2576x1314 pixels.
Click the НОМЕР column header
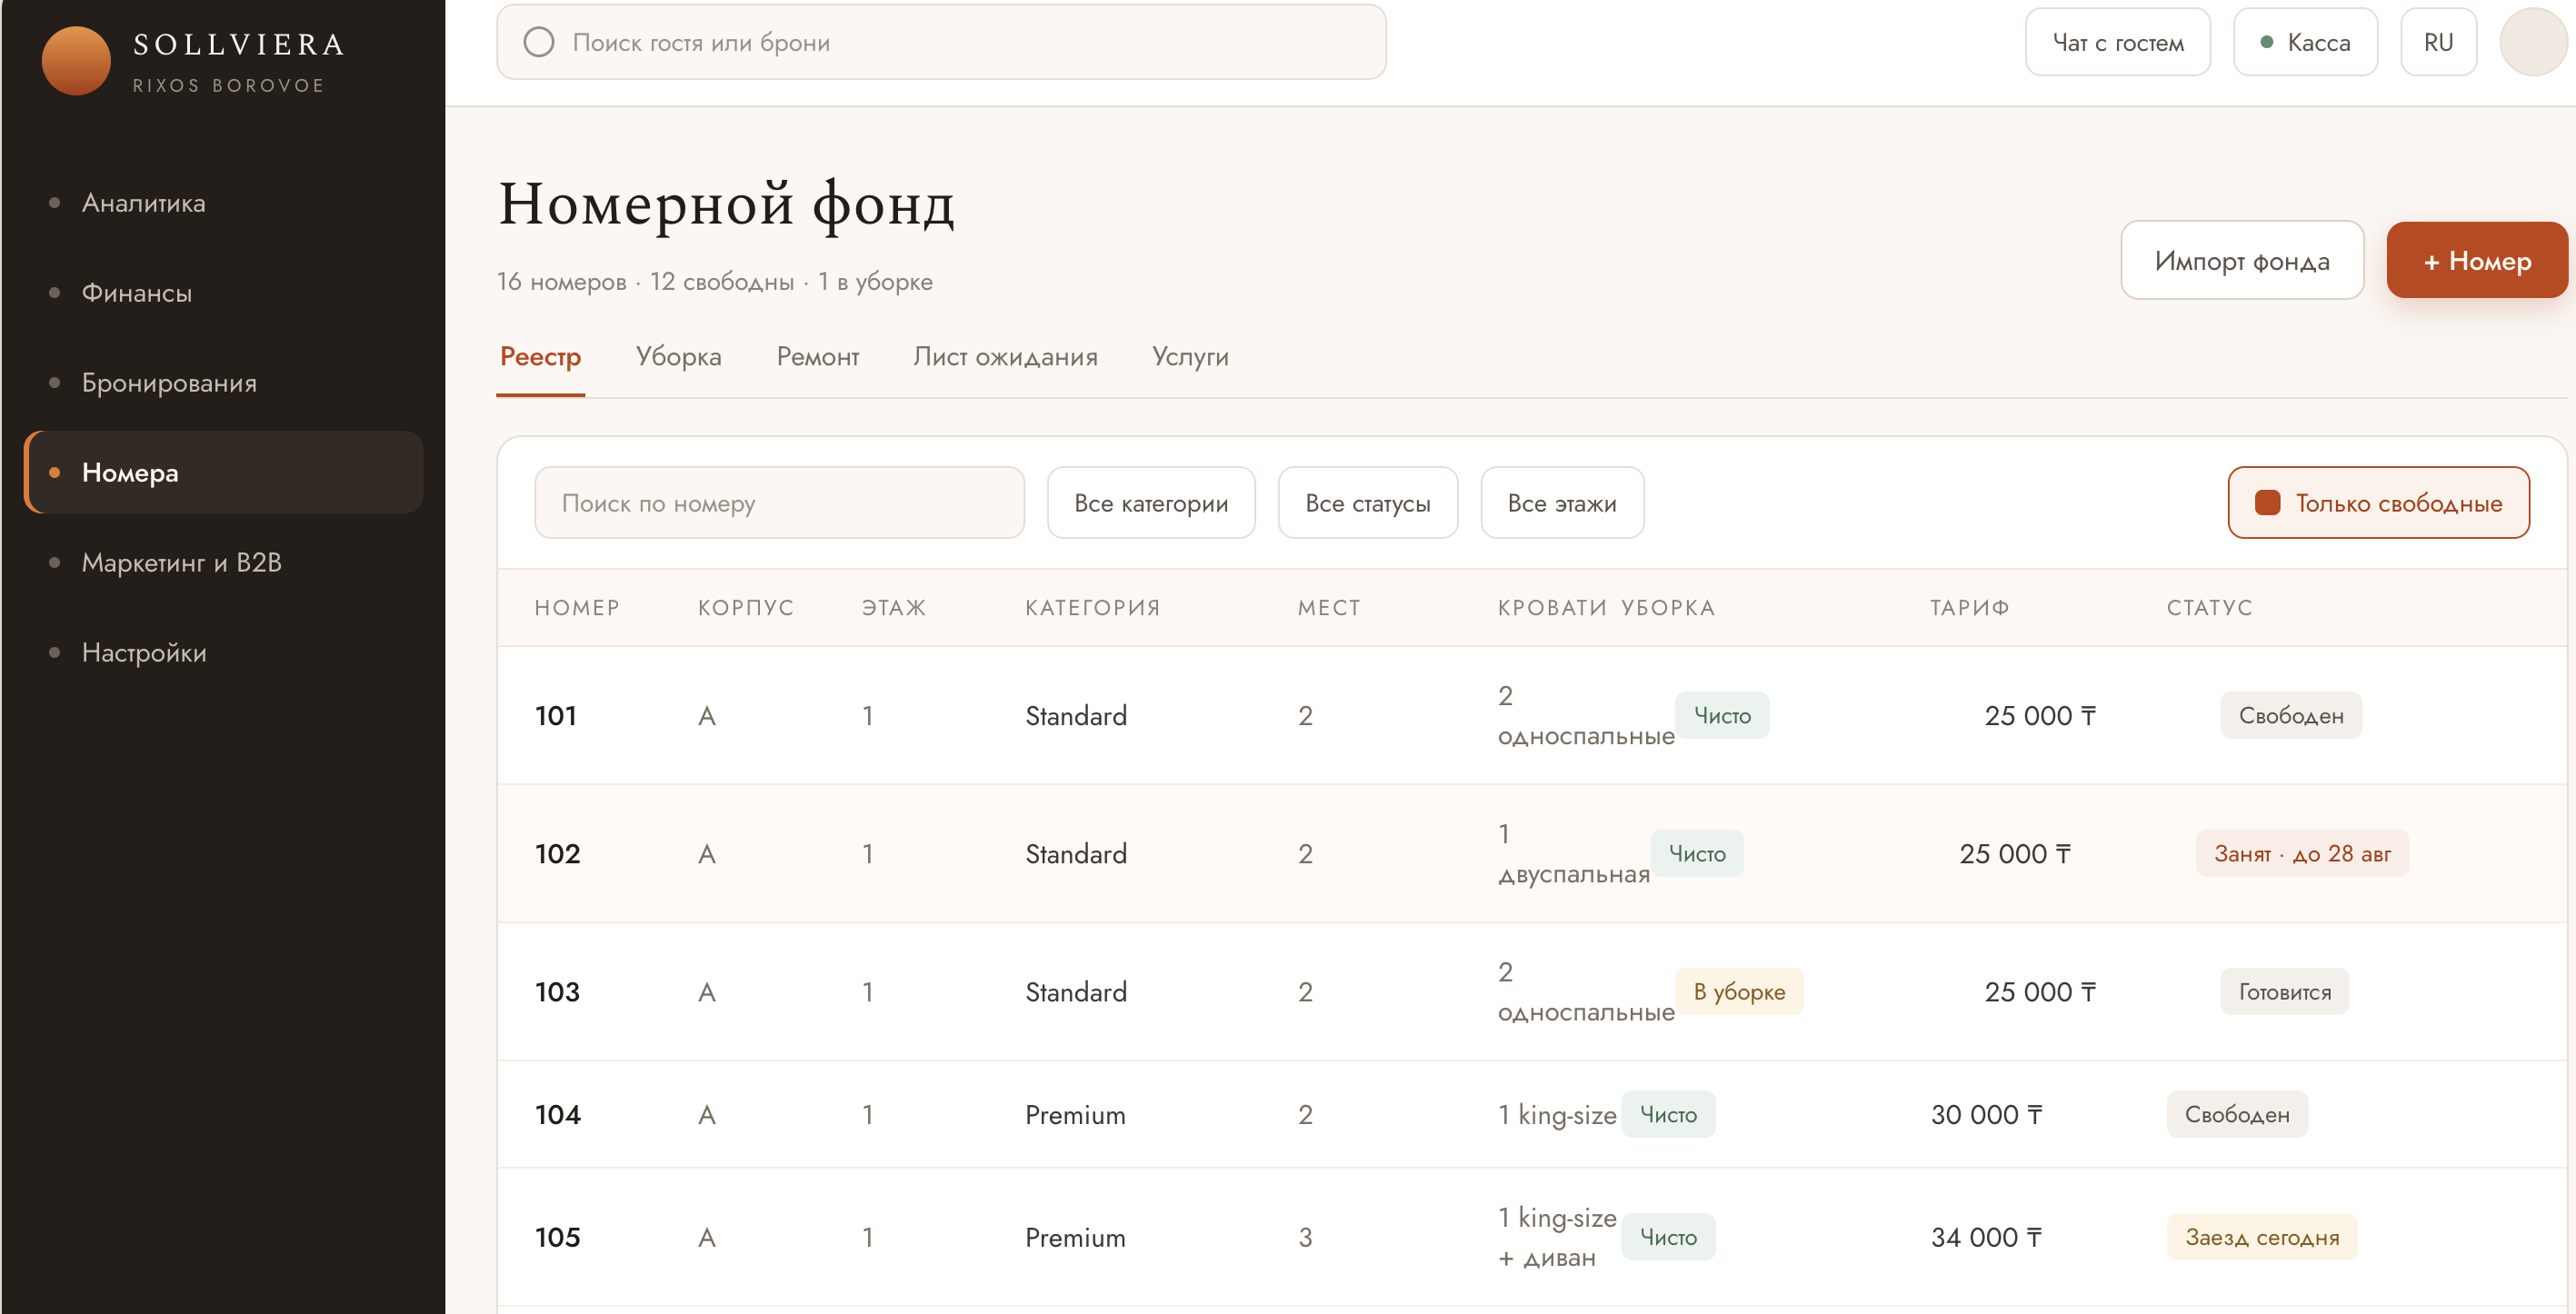[x=577, y=608]
